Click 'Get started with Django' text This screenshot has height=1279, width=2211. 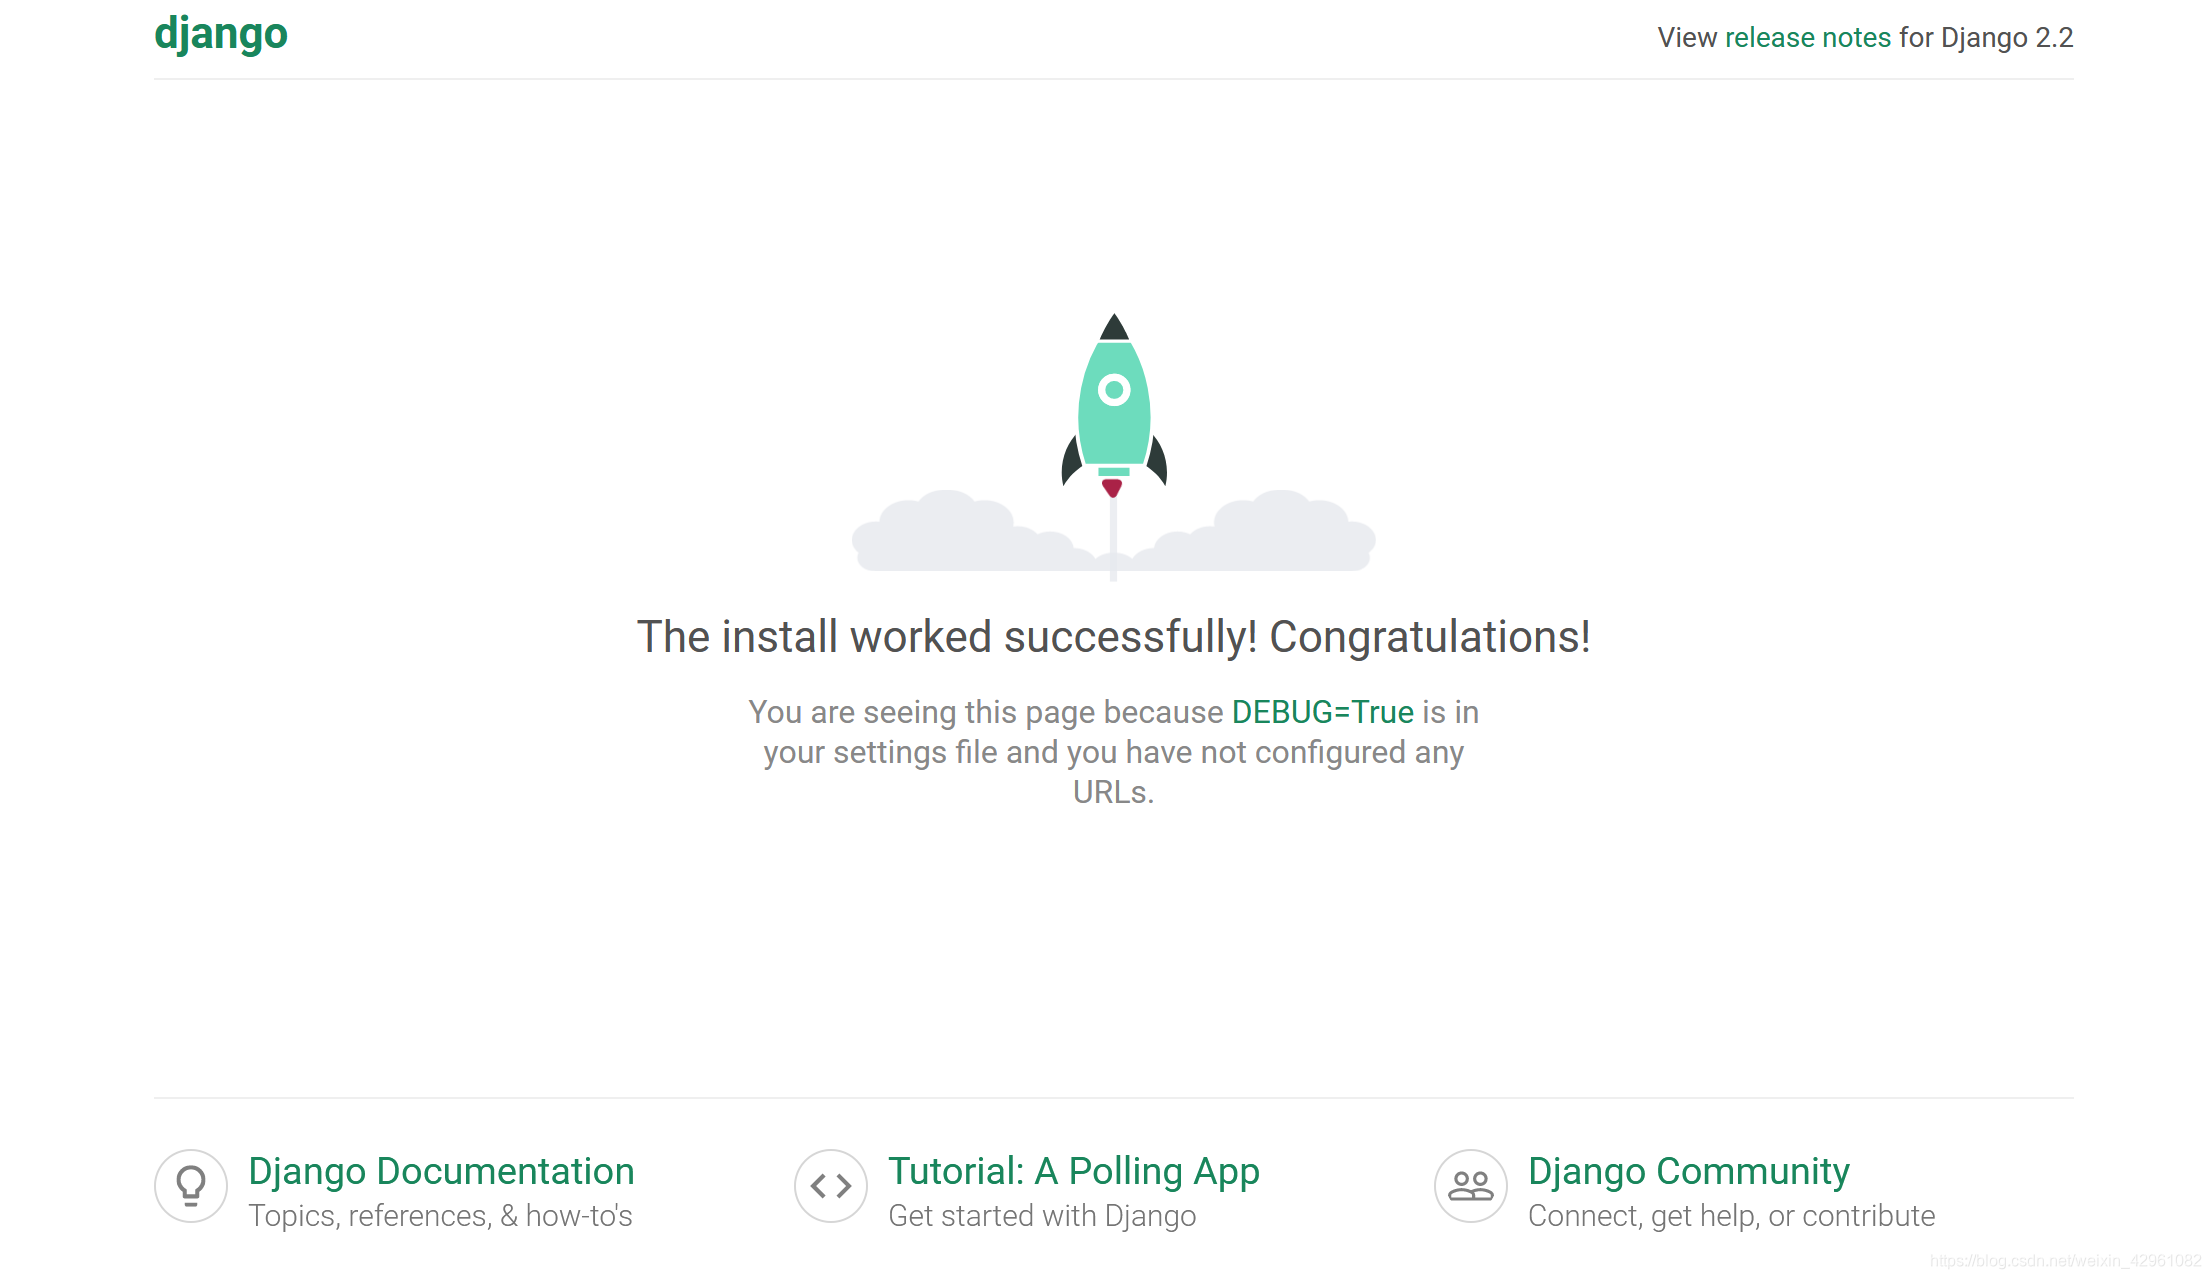point(1042,1216)
